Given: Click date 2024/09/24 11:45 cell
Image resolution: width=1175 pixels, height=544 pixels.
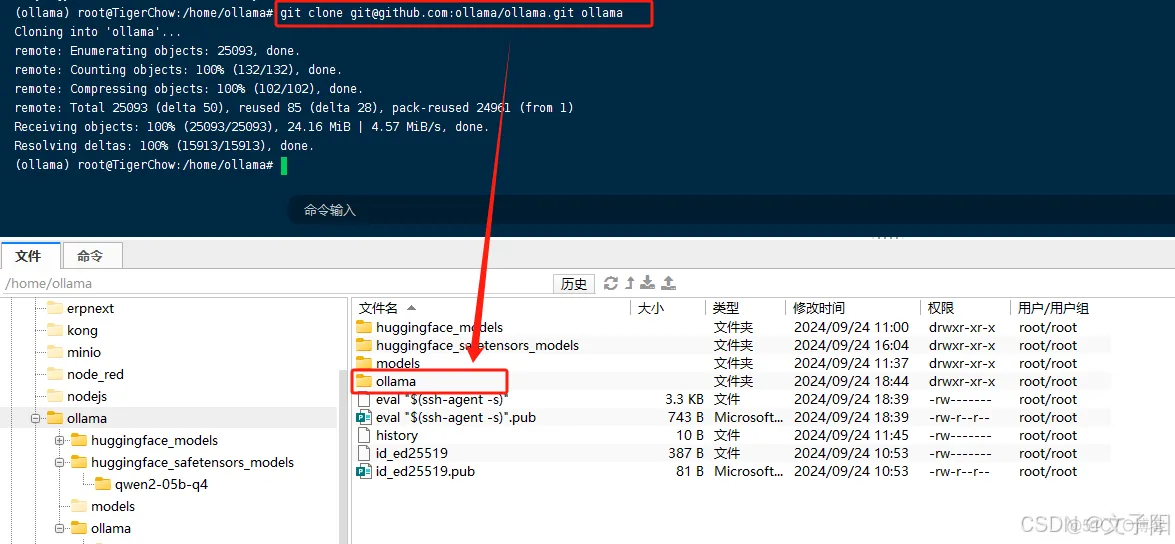Looking at the screenshot, I should coord(851,435).
